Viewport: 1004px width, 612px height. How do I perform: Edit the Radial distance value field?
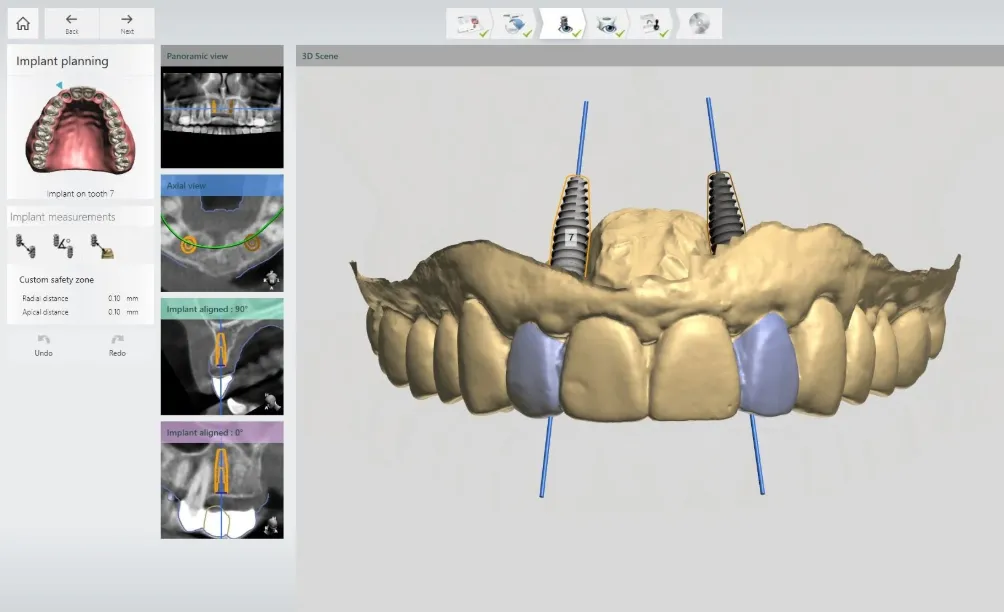pos(115,298)
